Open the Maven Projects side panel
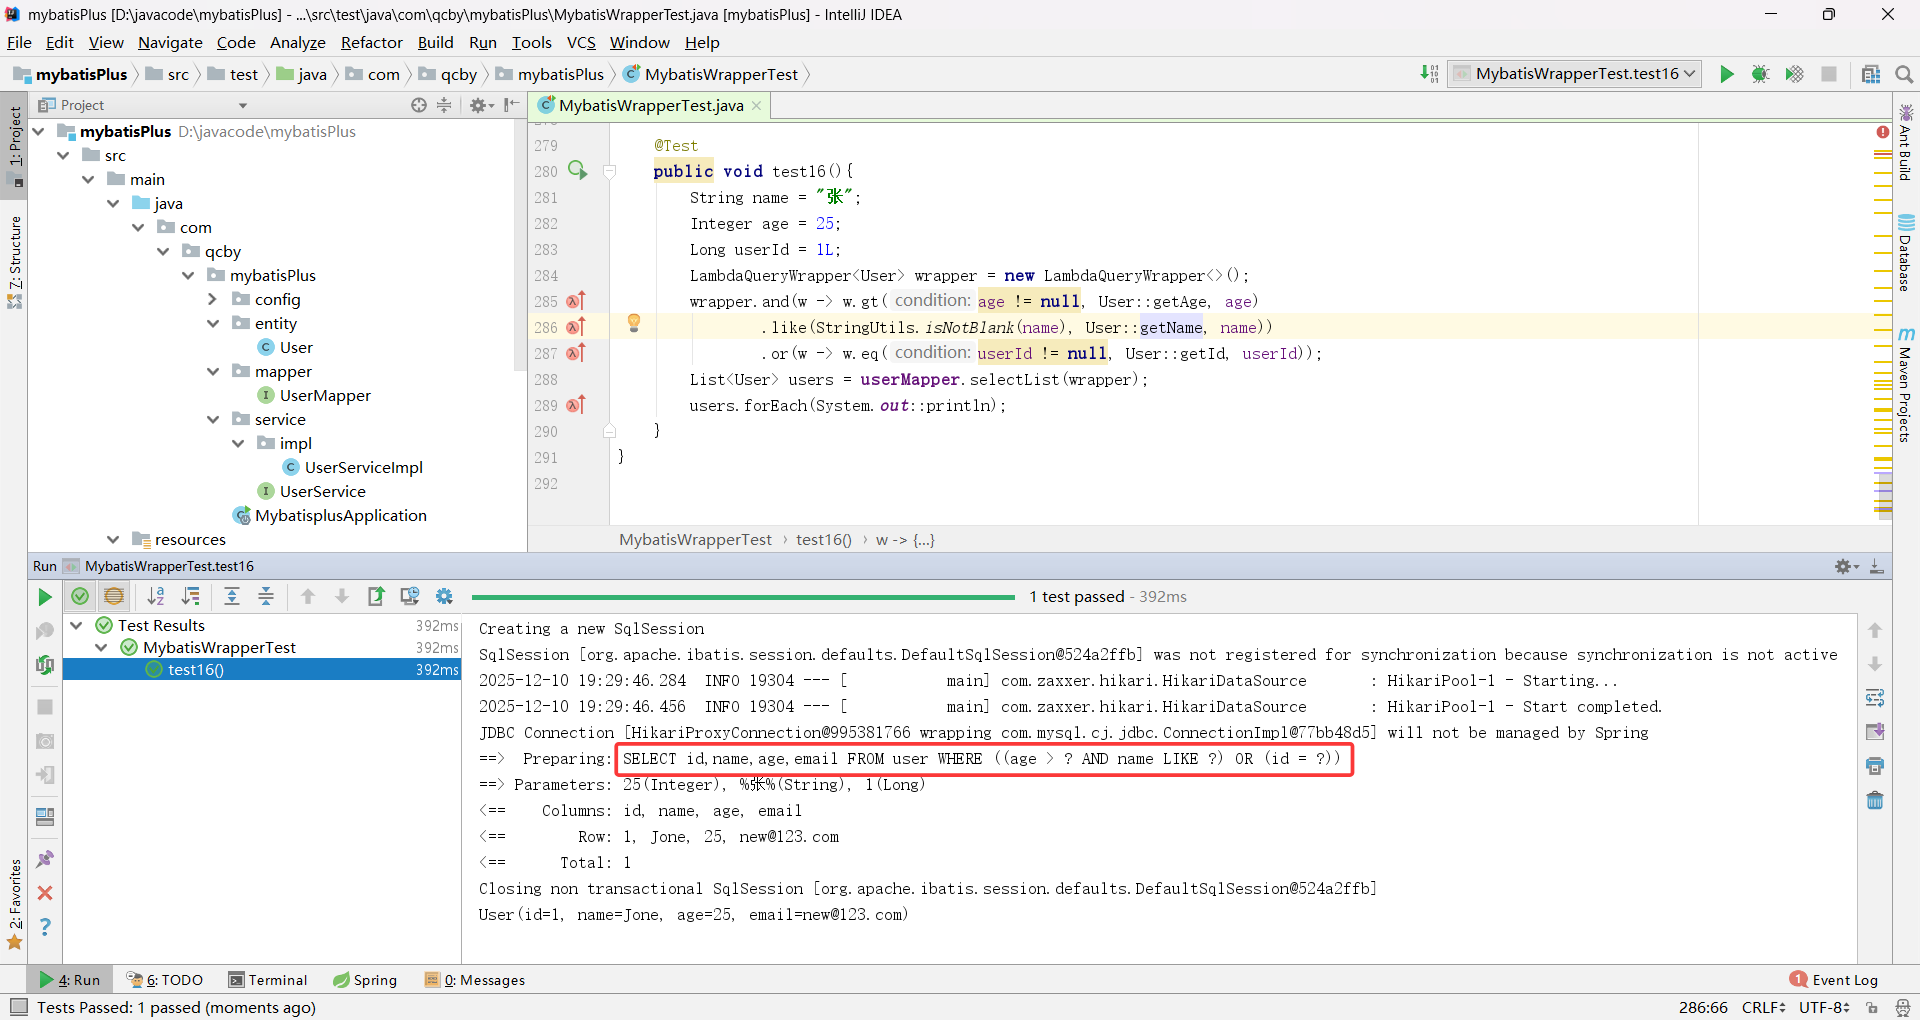The image size is (1920, 1020). point(1906,385)
